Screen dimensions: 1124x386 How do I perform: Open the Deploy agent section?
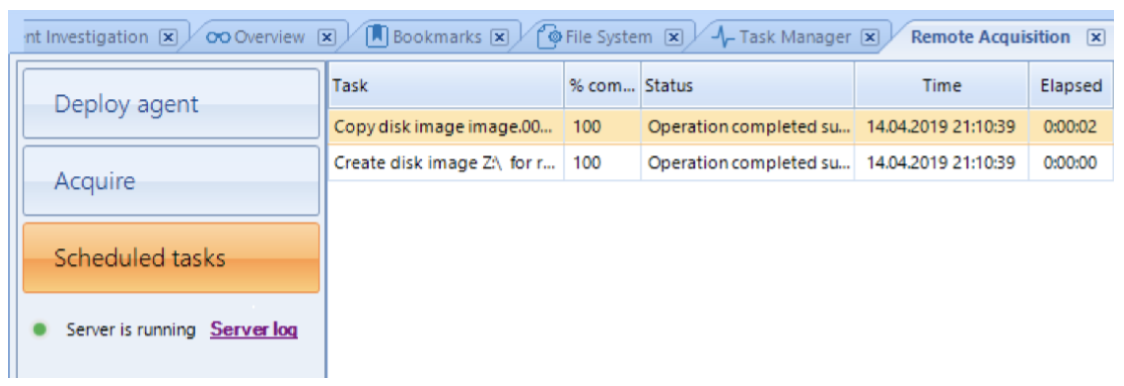click(171, 103)
